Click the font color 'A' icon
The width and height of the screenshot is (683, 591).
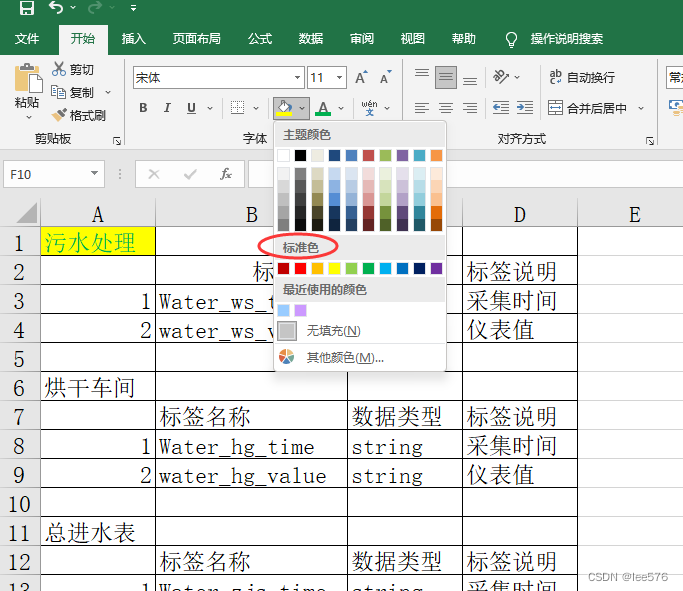pos(323,108)
